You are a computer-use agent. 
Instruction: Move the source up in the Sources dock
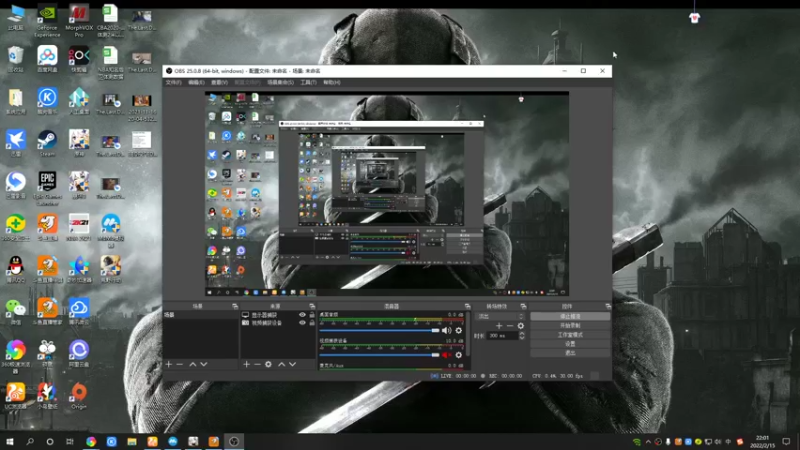281,364
